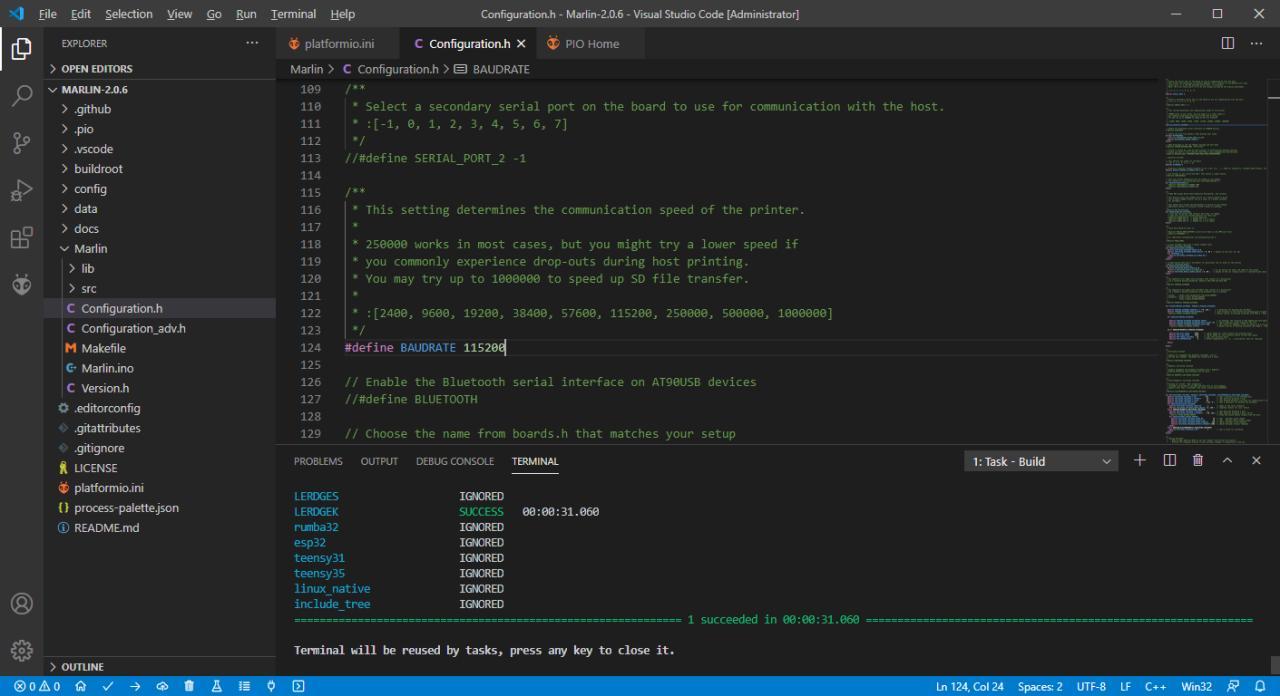This screenshot has width=1280, height=696.
Task: Click the Win32 configuration in the status bar
Action: point(1196,687)
